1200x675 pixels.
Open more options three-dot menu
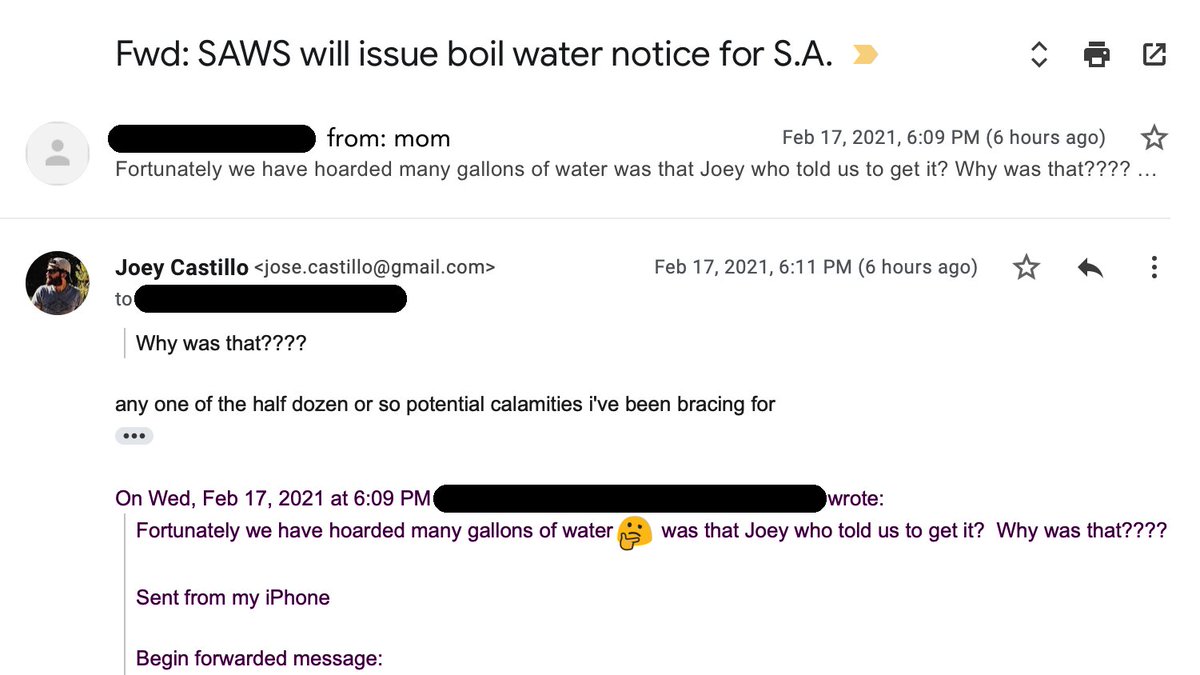[x=1154, y=267]
